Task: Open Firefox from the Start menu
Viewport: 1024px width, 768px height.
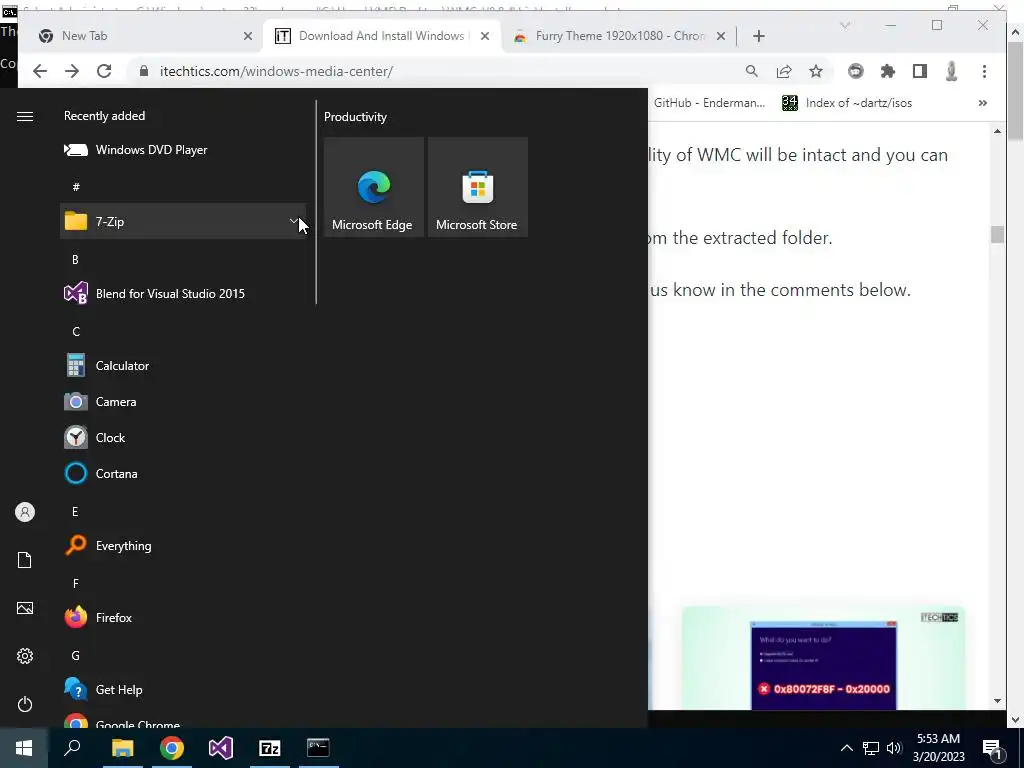Action: point(183,617)
